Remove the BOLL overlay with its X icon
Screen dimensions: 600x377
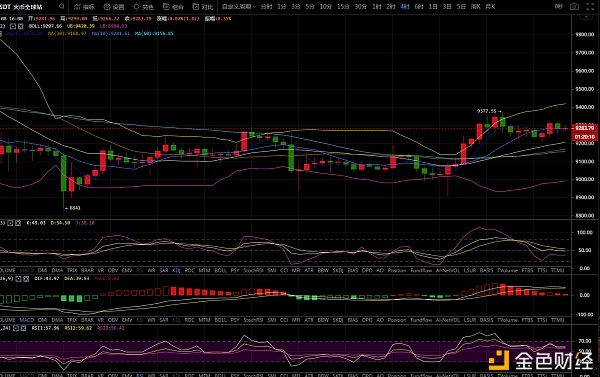click(21, 26)
